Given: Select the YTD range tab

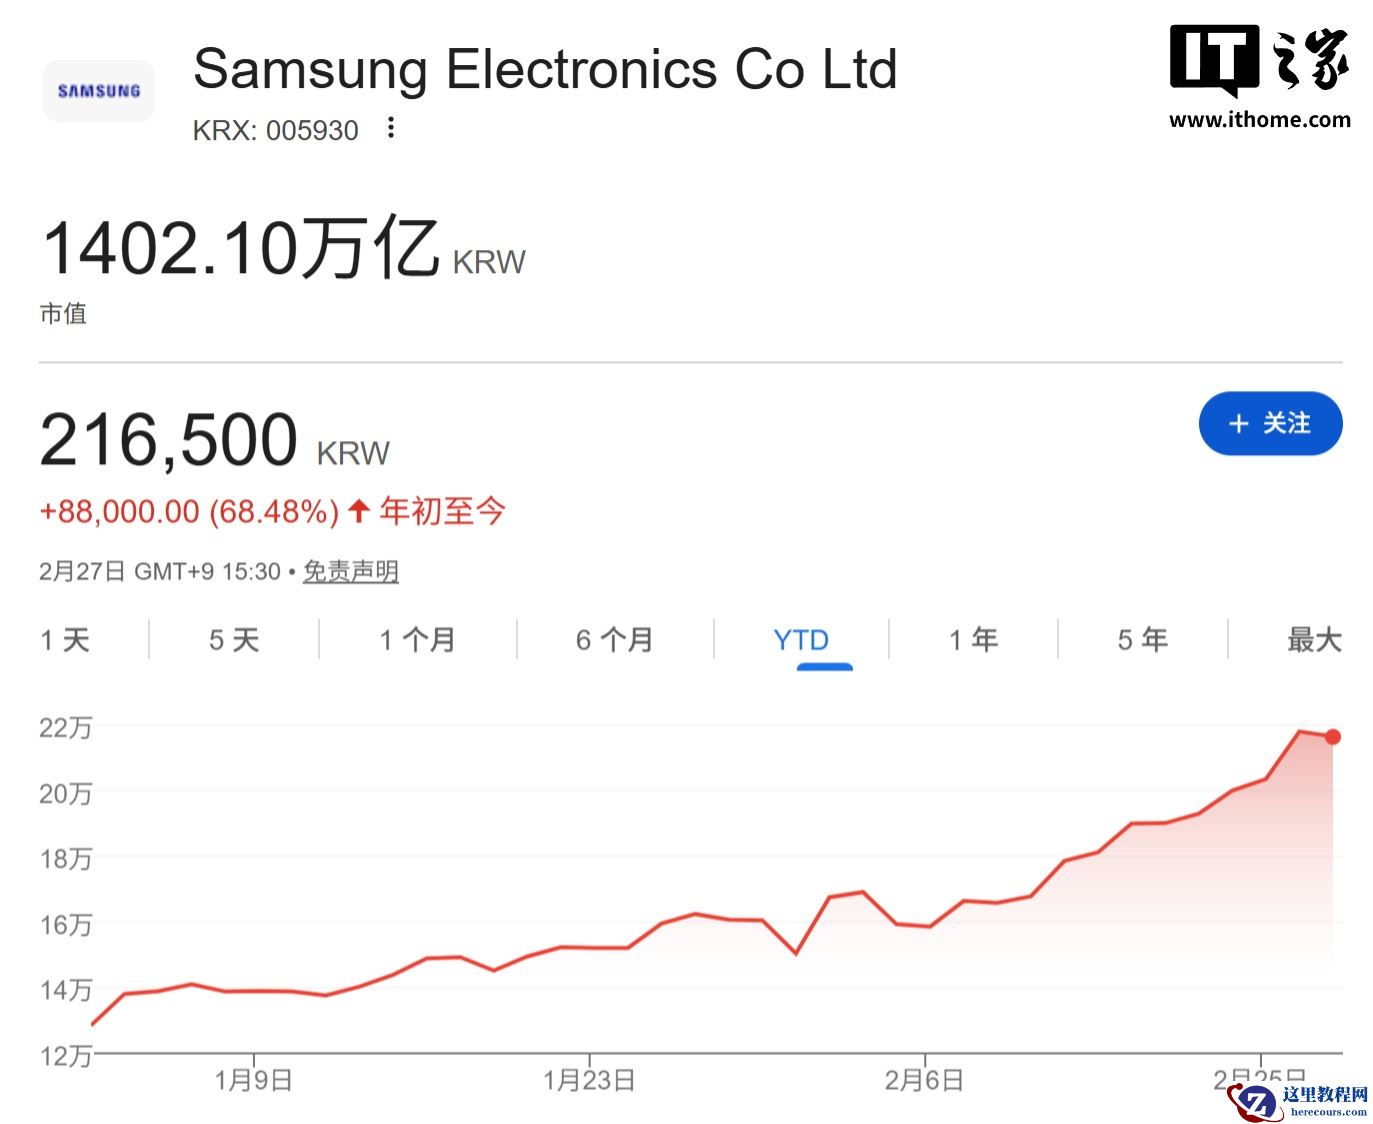Looking at the screenshot, I should pos(801,639).
